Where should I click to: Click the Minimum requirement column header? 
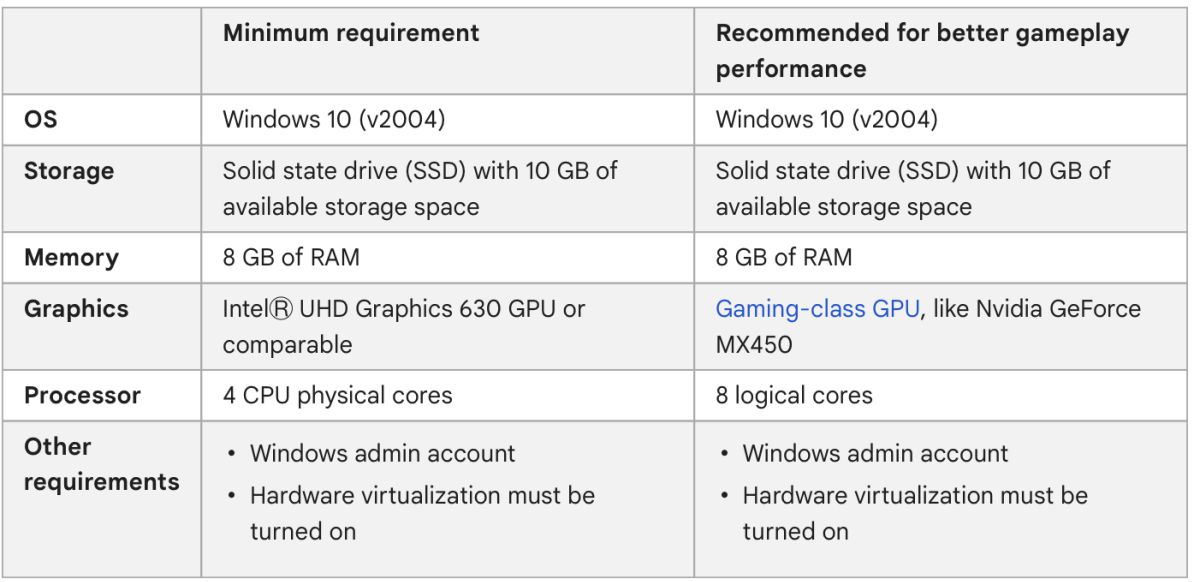[x=350, y=33]
